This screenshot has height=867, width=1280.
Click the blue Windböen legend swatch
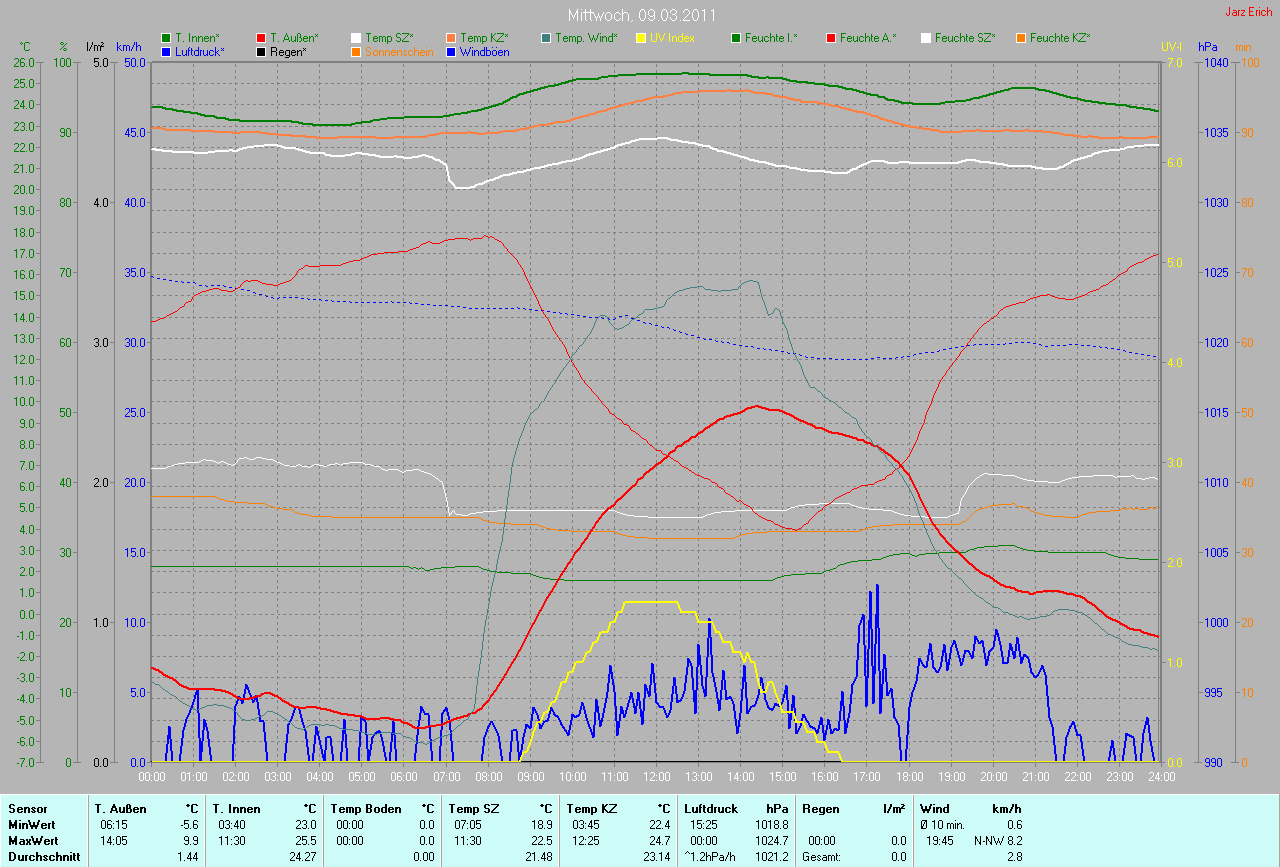point(451,51)
